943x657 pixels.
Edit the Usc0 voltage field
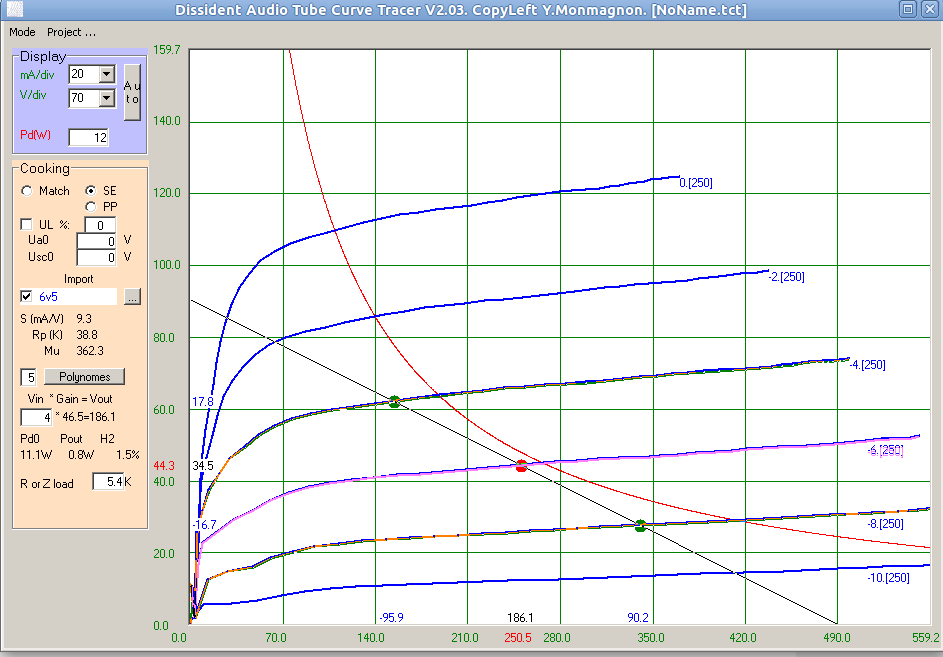[x=96, y=258]
